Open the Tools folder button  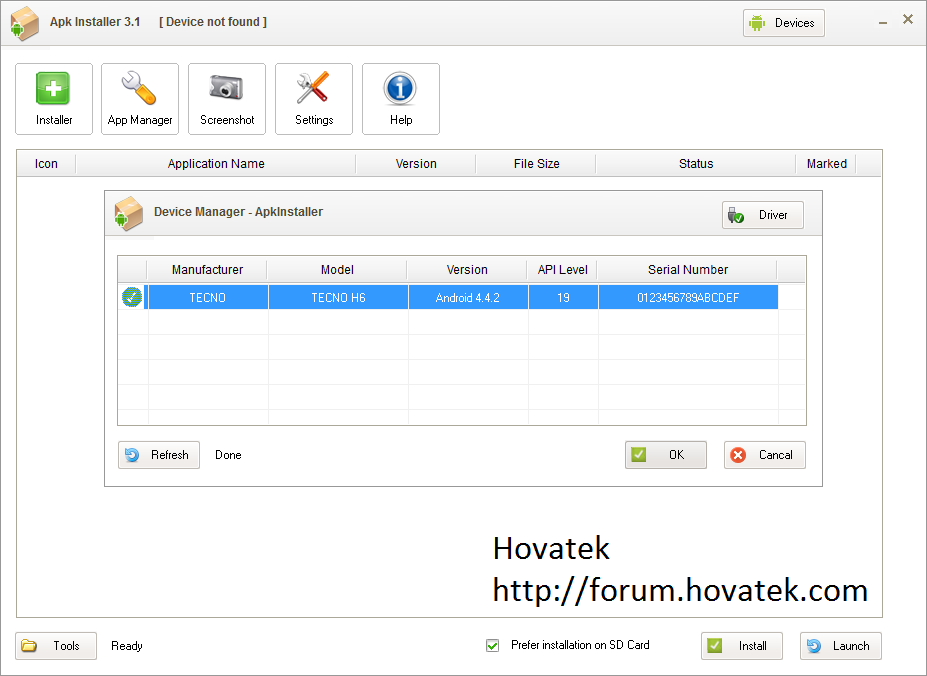[56, 646]
